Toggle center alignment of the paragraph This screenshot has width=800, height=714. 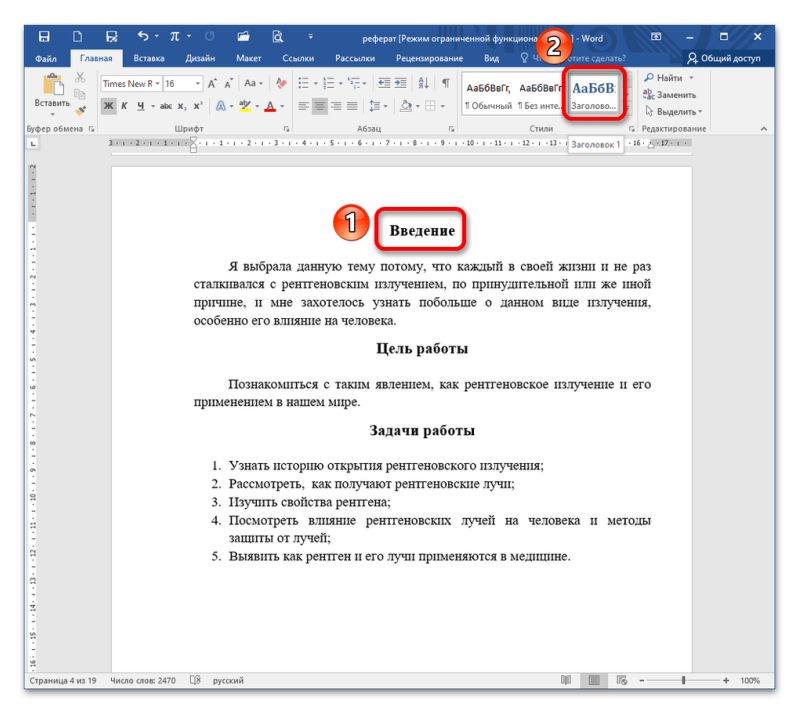pyautogui.click(x=319, y=106)
